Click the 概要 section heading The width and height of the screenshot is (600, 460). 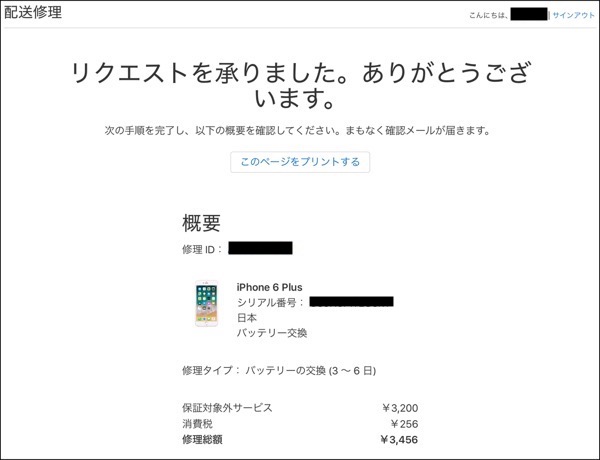tap(201, 223)
